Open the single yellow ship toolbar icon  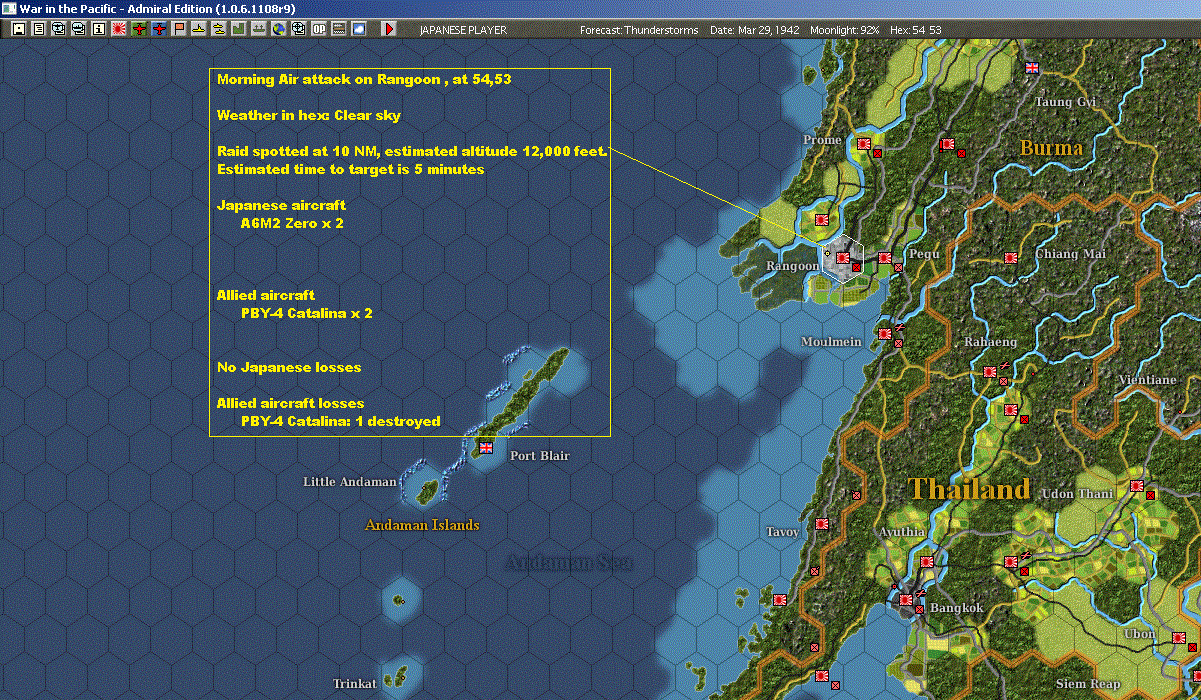click(199, 29)
